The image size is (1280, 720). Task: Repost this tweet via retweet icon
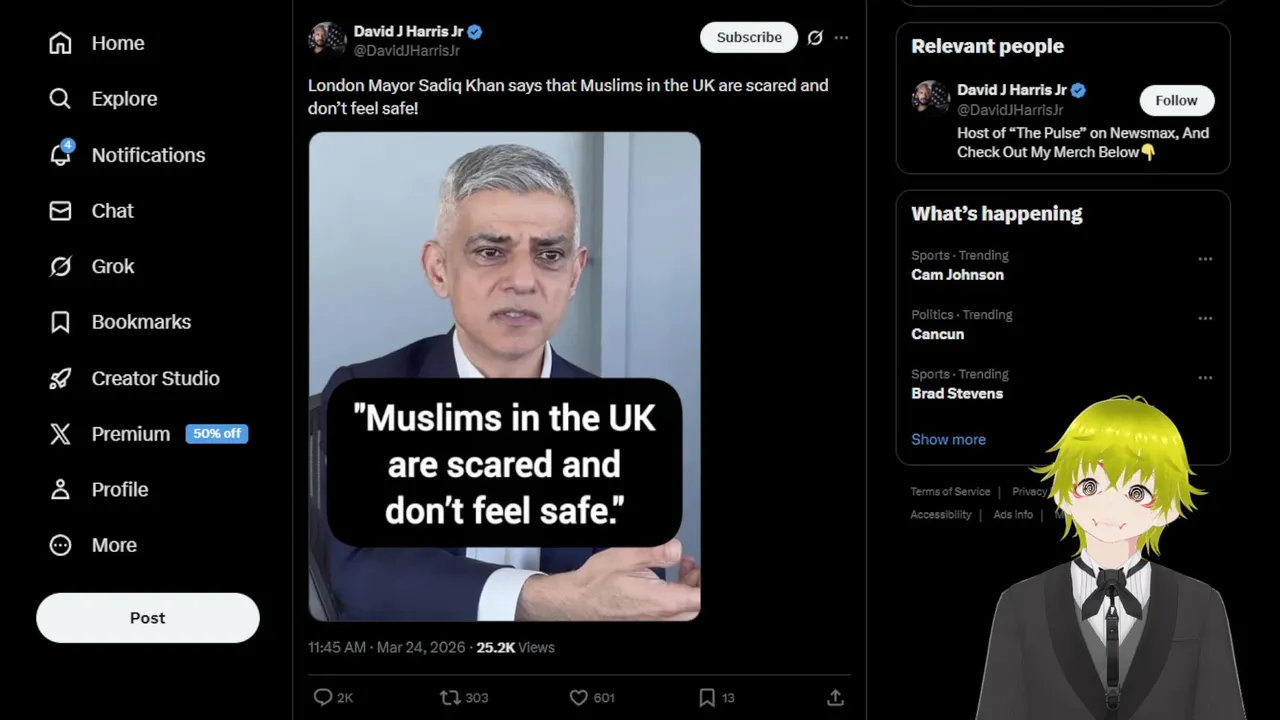coord(451,697)
